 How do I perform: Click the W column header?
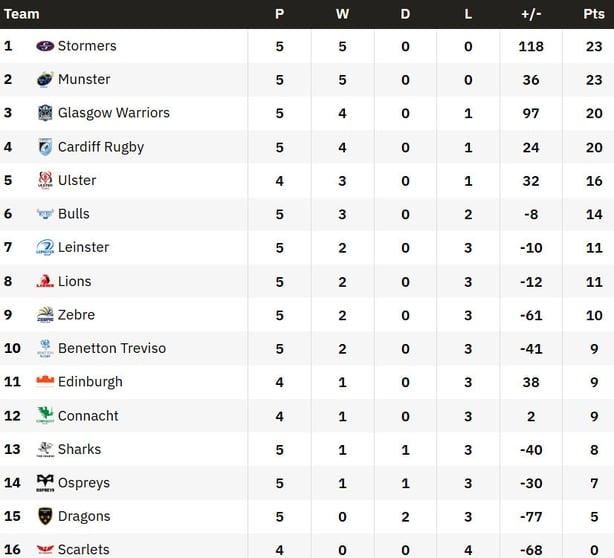342,14
